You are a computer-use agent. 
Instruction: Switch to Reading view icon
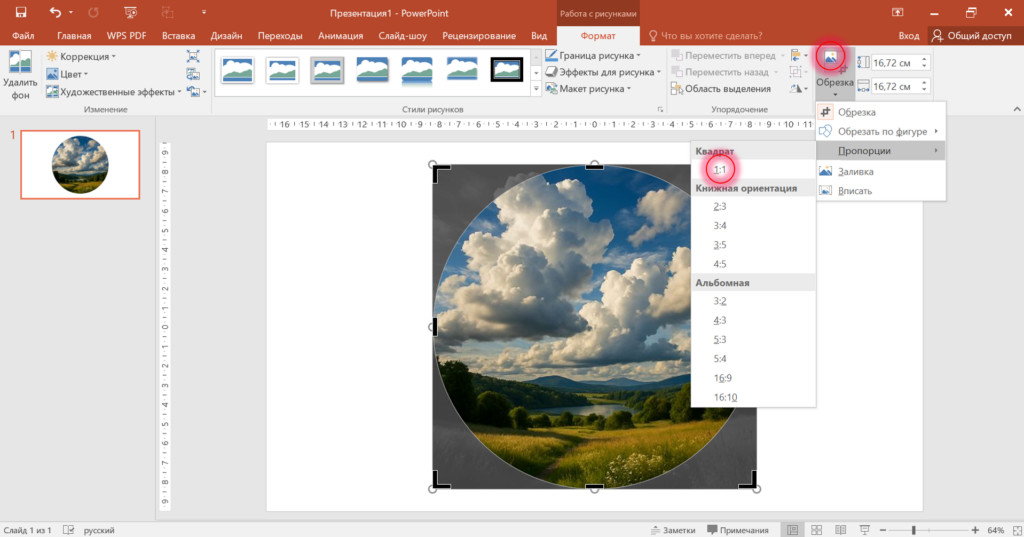pyautogui.click(x=840, y=530)
